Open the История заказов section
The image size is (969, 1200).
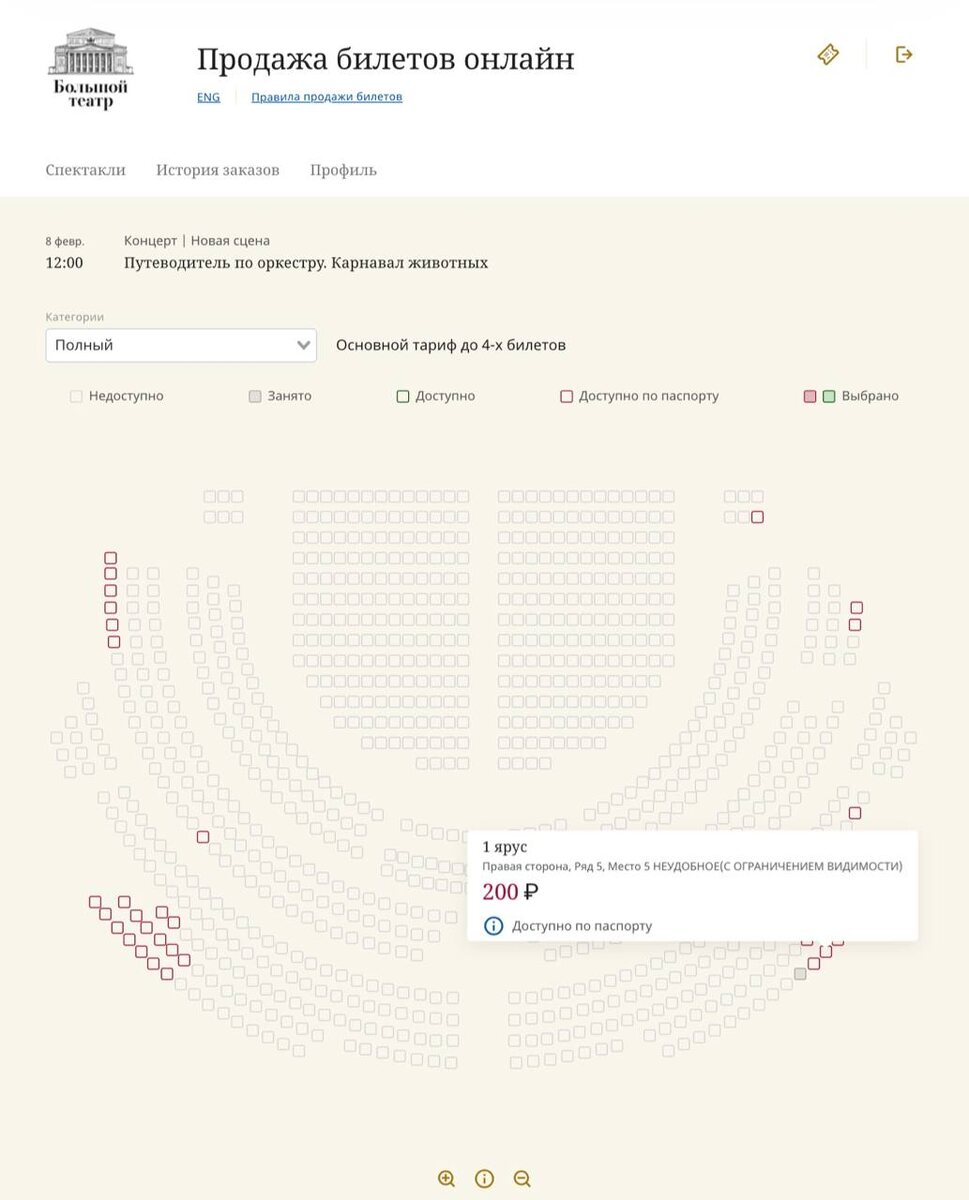click(x=218, y=170)
